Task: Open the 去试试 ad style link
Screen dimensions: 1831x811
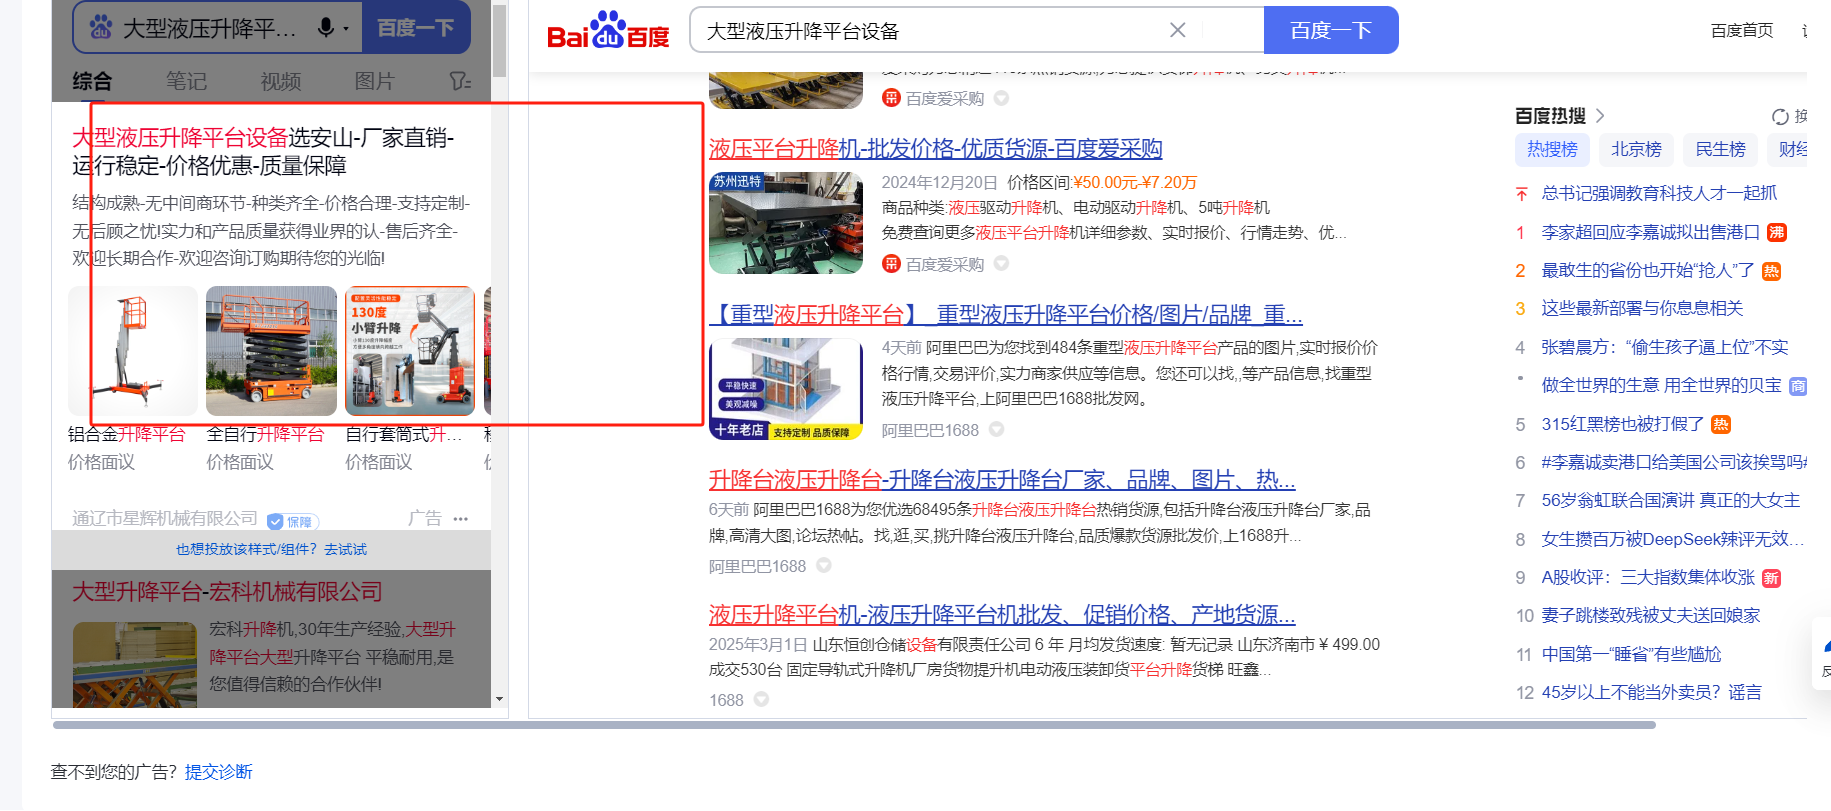Action: click(x=345, y=550)
